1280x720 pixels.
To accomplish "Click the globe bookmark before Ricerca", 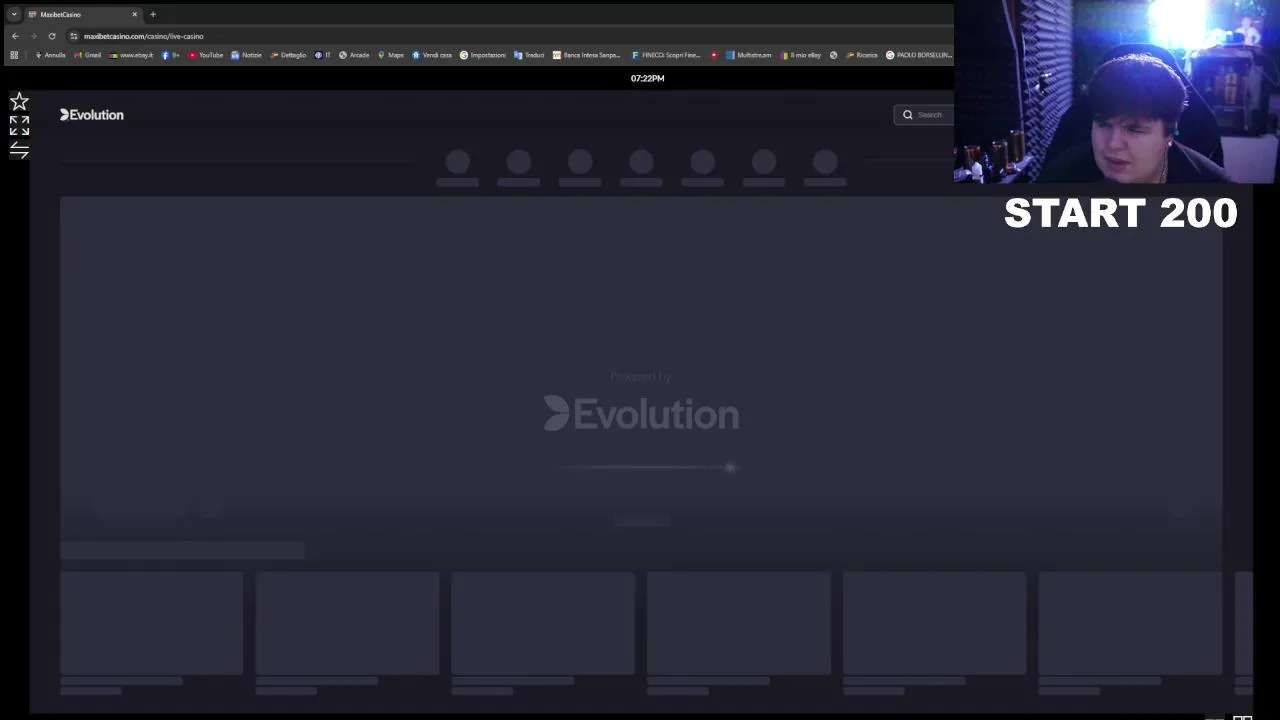I will tap(834, 55).
